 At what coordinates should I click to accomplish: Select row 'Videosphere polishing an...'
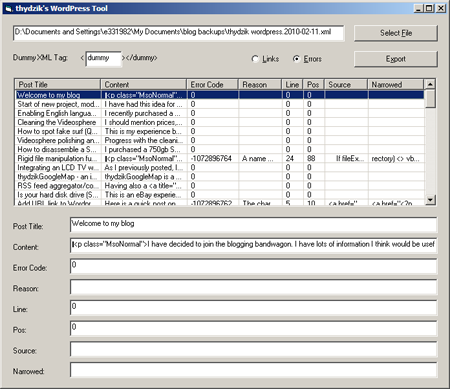(220, 140)
